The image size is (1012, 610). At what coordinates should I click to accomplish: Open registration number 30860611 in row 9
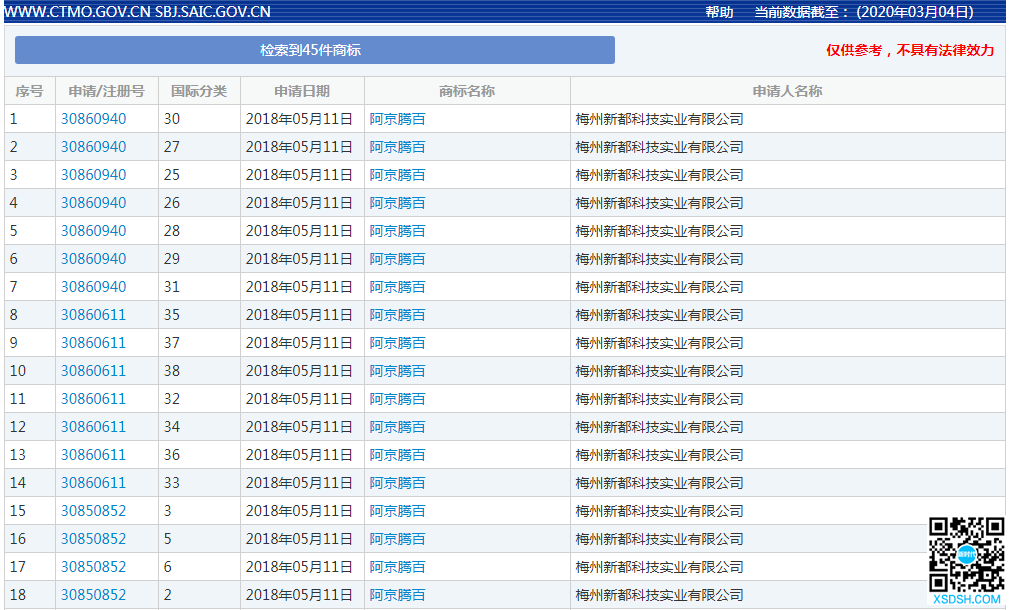(94, 343)
